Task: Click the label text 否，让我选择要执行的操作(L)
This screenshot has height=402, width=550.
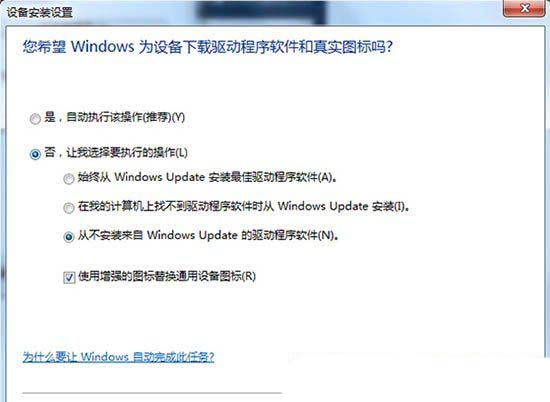Action: click(116, 153)
